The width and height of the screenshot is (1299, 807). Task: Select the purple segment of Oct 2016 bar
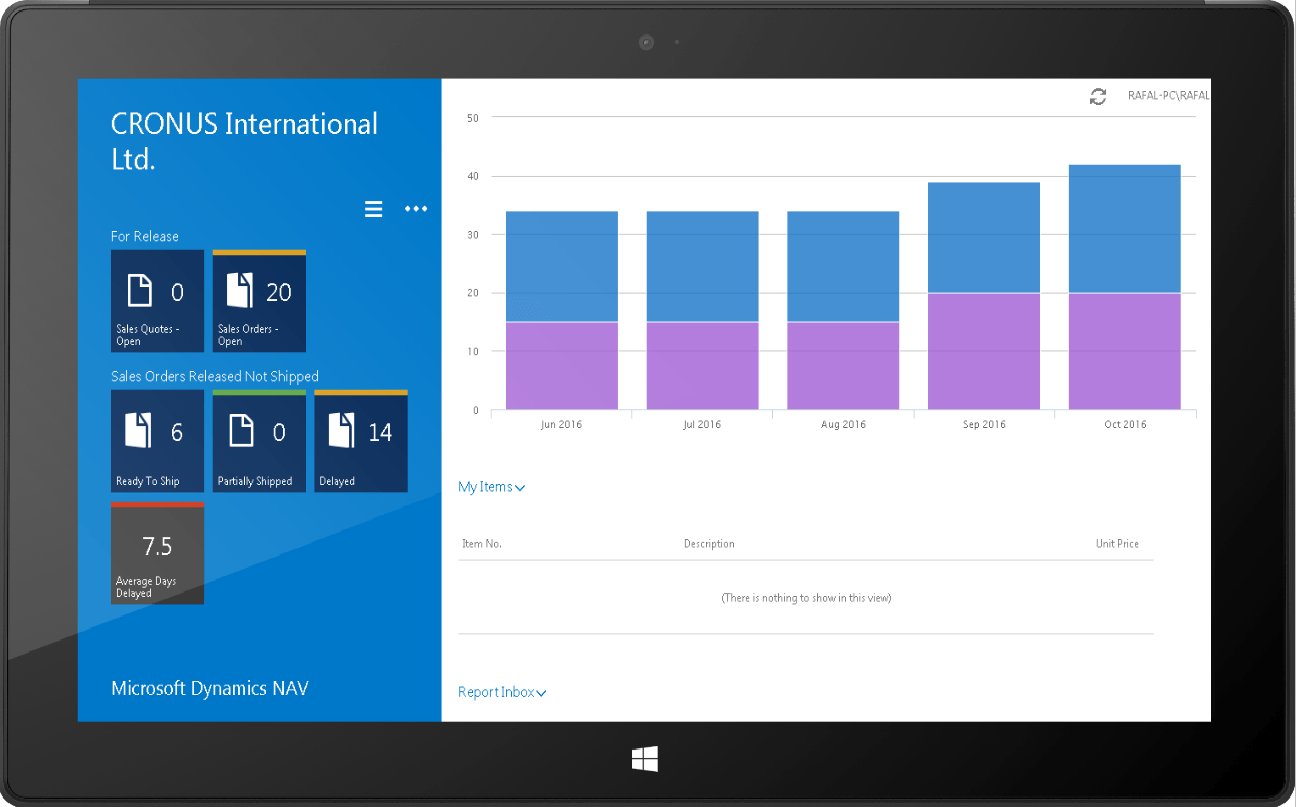click(1125, 351)
